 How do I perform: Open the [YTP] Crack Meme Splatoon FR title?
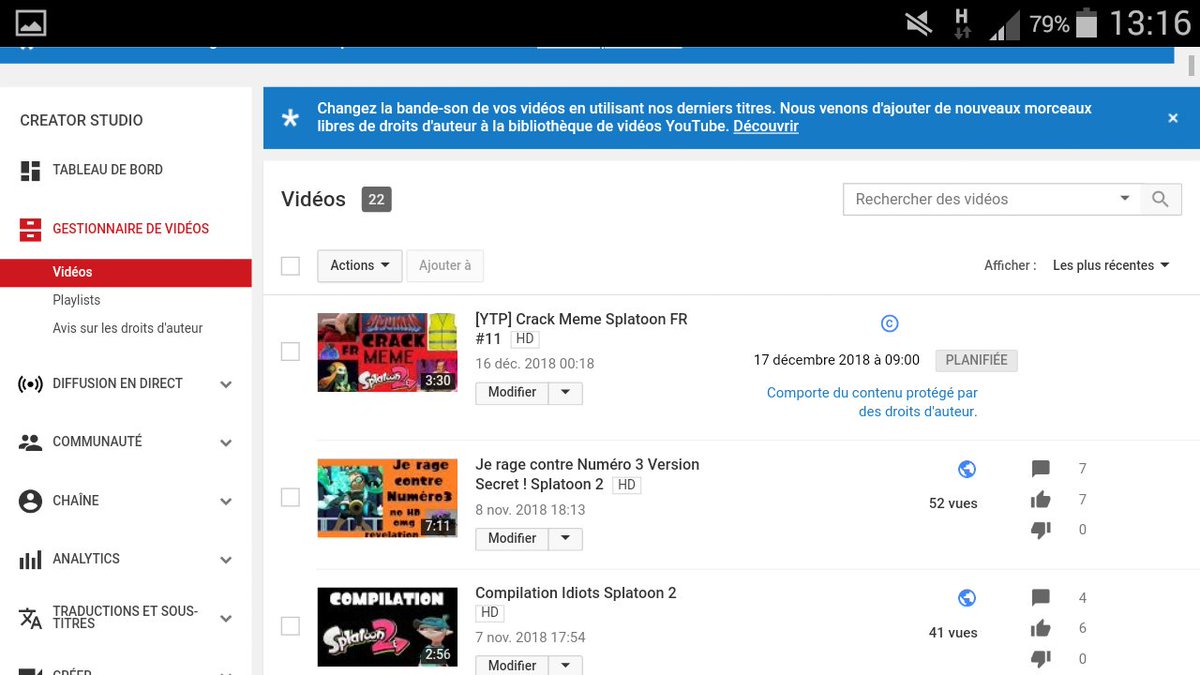click(x=581, y=329)
